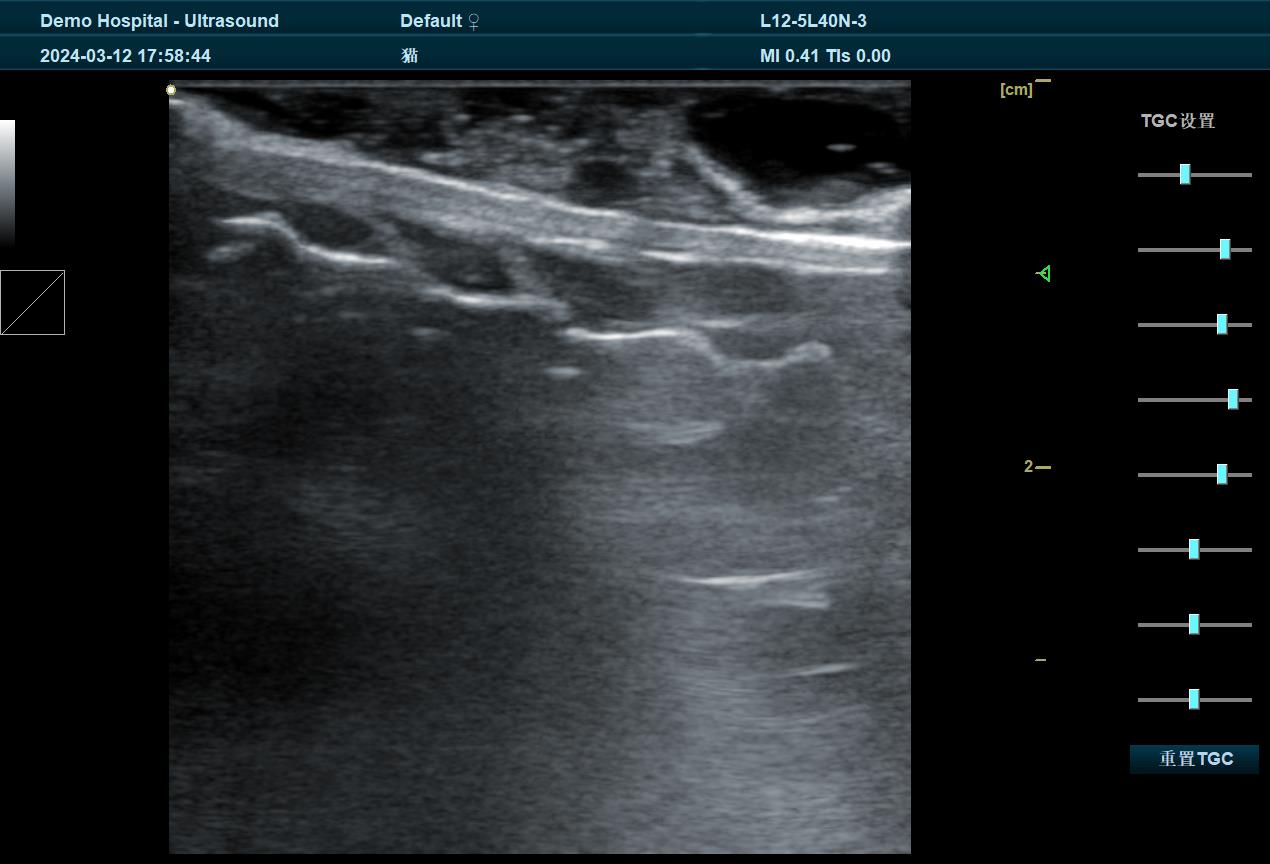This screenshot has height=864, width=1270.
Task: Click the MI 0.41 TIs 0.00 readout
Action: pyautogui.click(x=825, y=56)
